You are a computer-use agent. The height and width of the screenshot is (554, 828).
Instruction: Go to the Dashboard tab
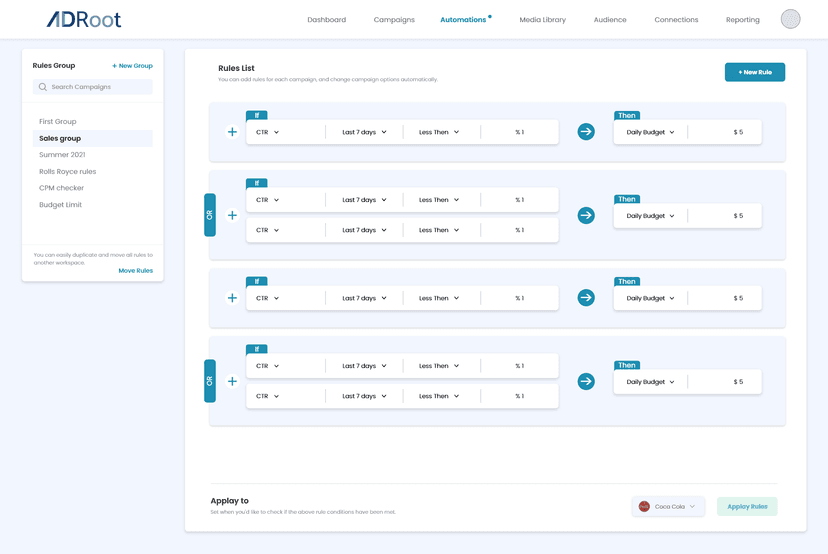pyautogui.click(x=326, y=20)
